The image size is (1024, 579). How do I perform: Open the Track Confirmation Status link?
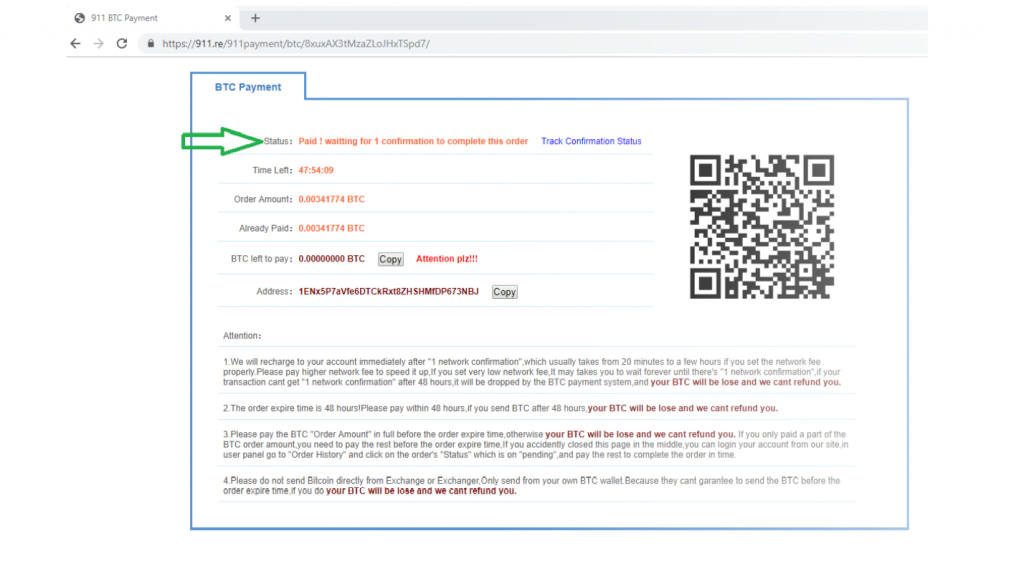[591, 141]
